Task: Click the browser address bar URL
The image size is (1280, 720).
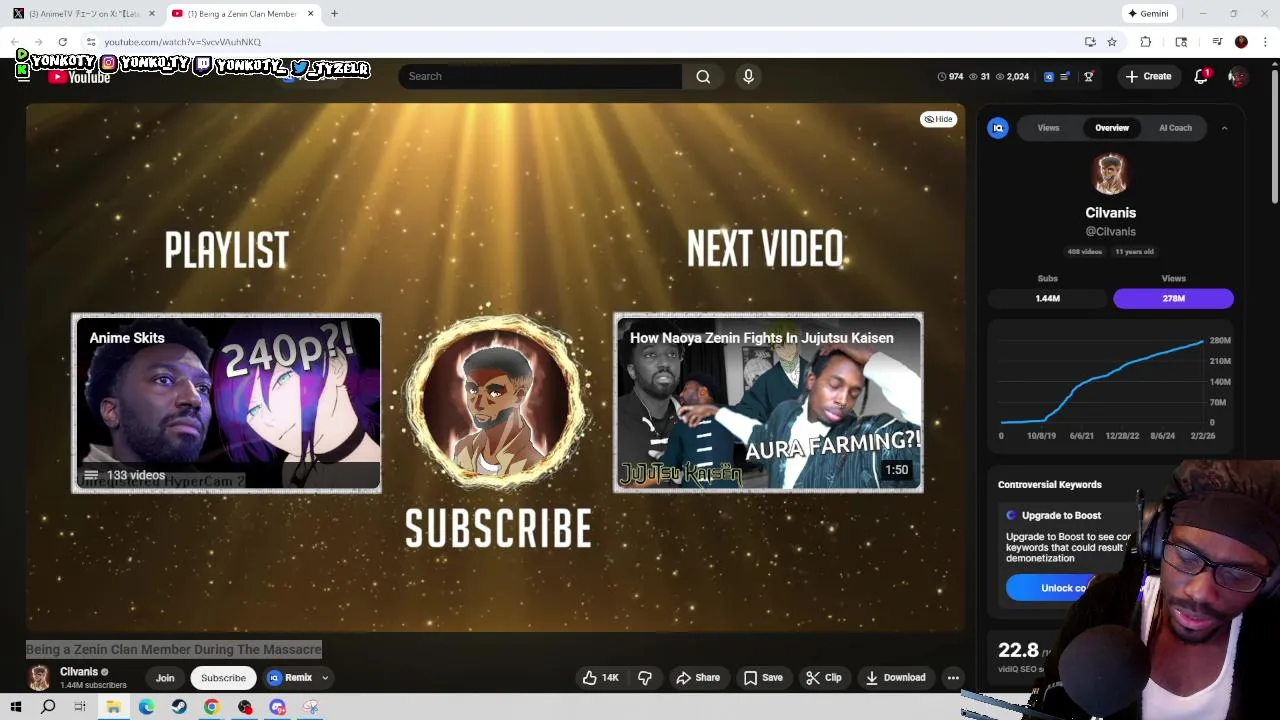Action: coord(183,42)
